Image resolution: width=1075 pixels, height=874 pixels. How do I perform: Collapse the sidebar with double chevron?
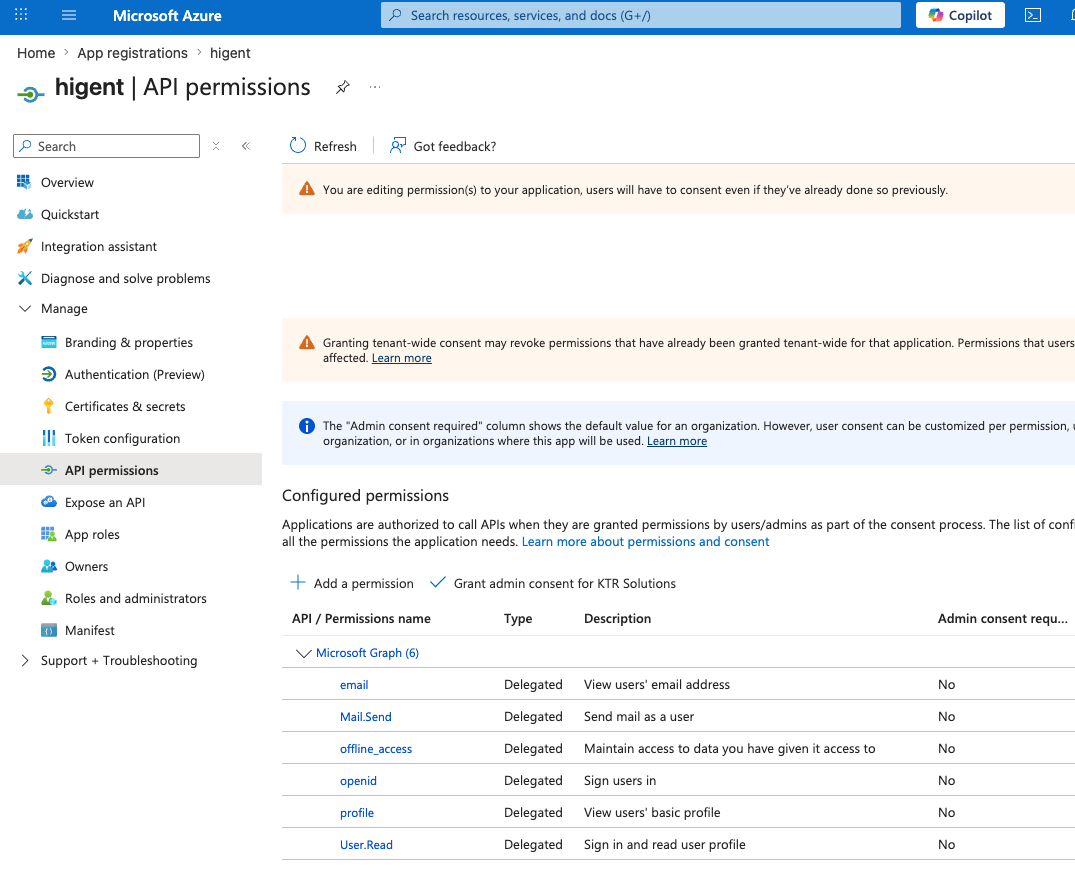click(x=246, y=146)
